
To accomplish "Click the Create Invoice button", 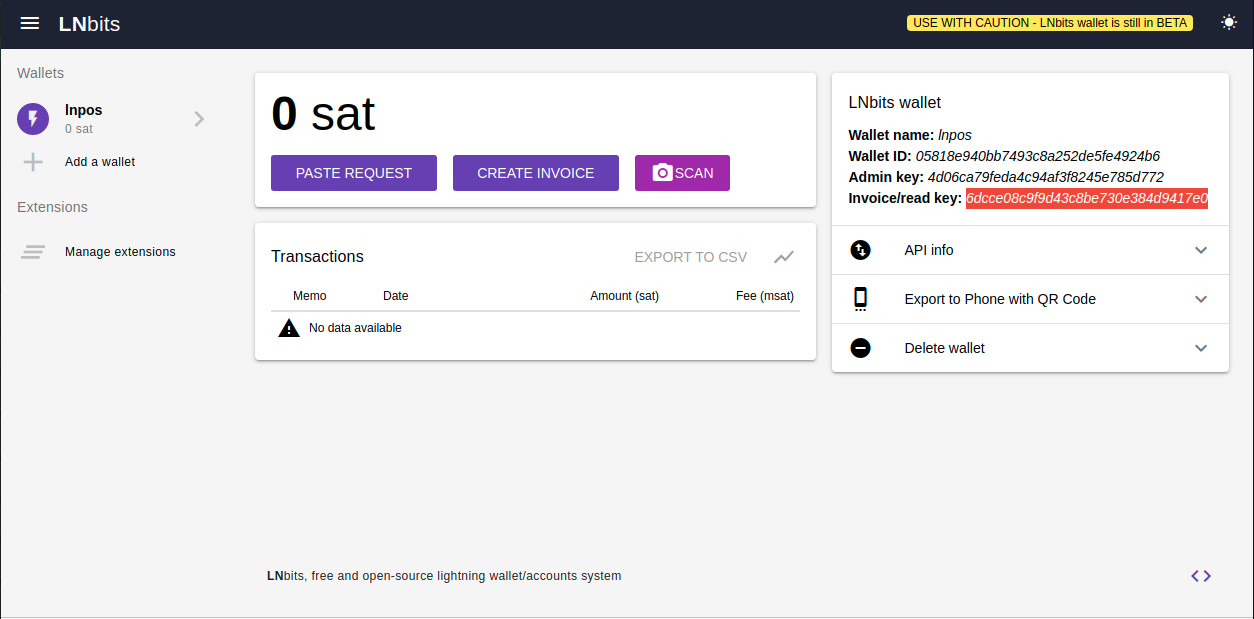I will [x=536, y=173].
